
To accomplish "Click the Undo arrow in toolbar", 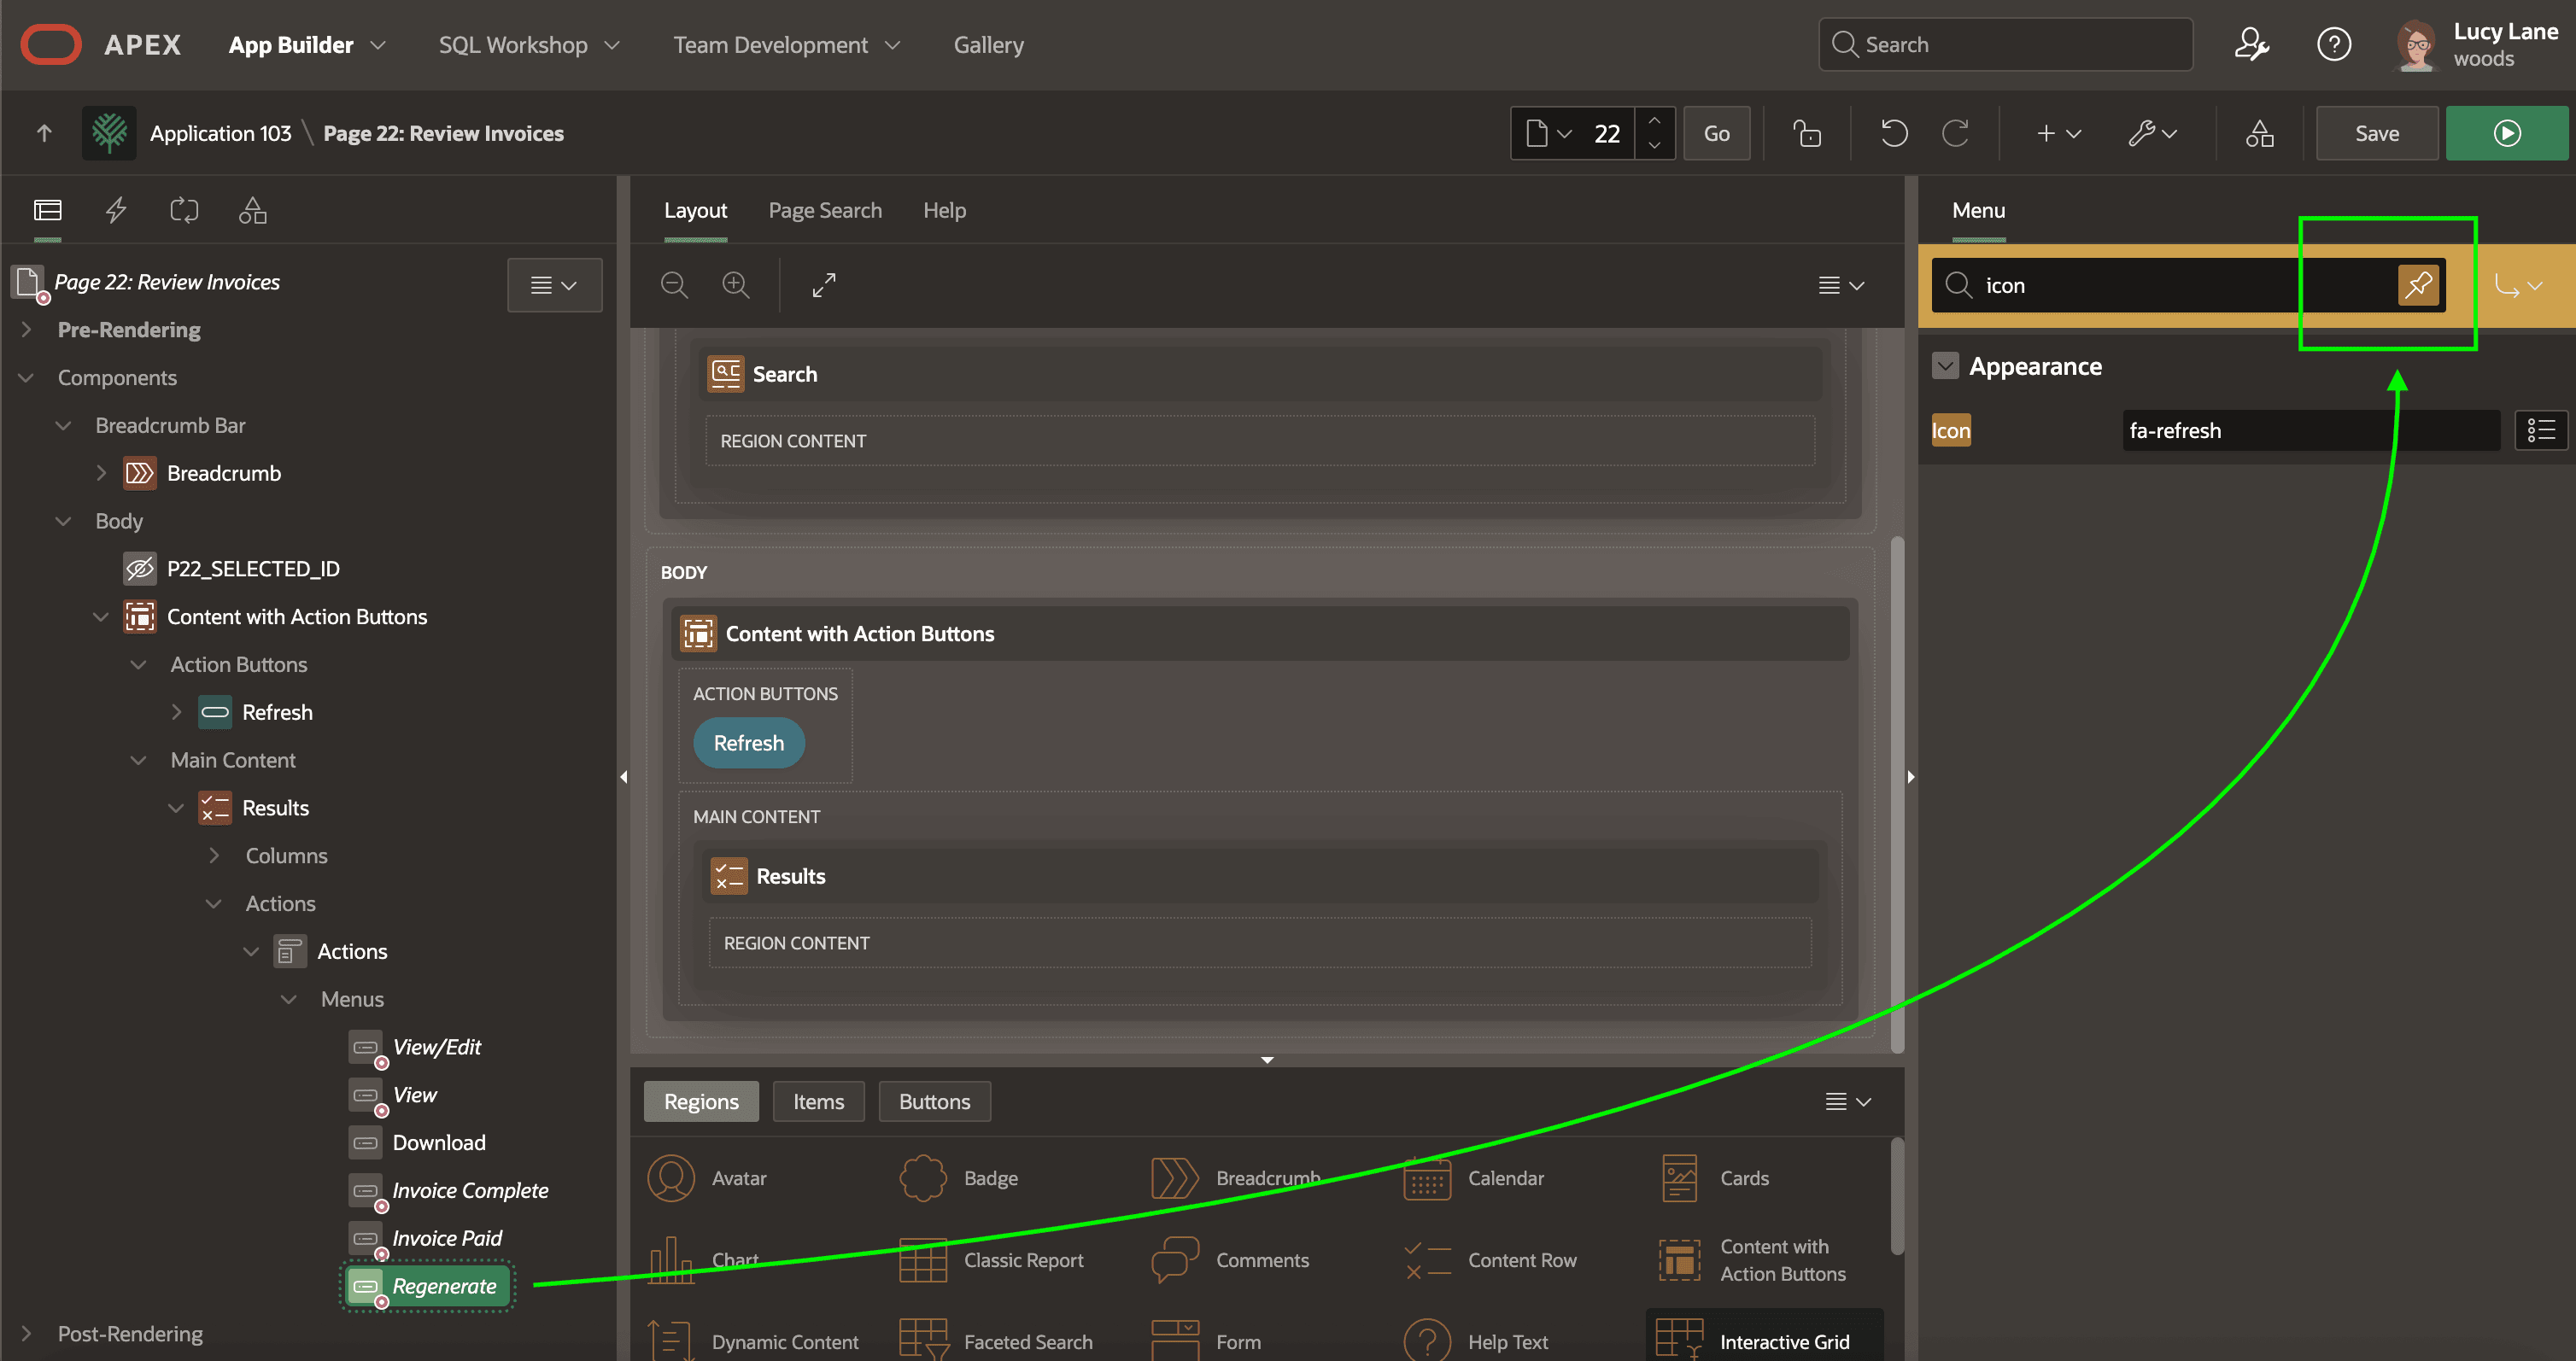I will pos(1894,133).
